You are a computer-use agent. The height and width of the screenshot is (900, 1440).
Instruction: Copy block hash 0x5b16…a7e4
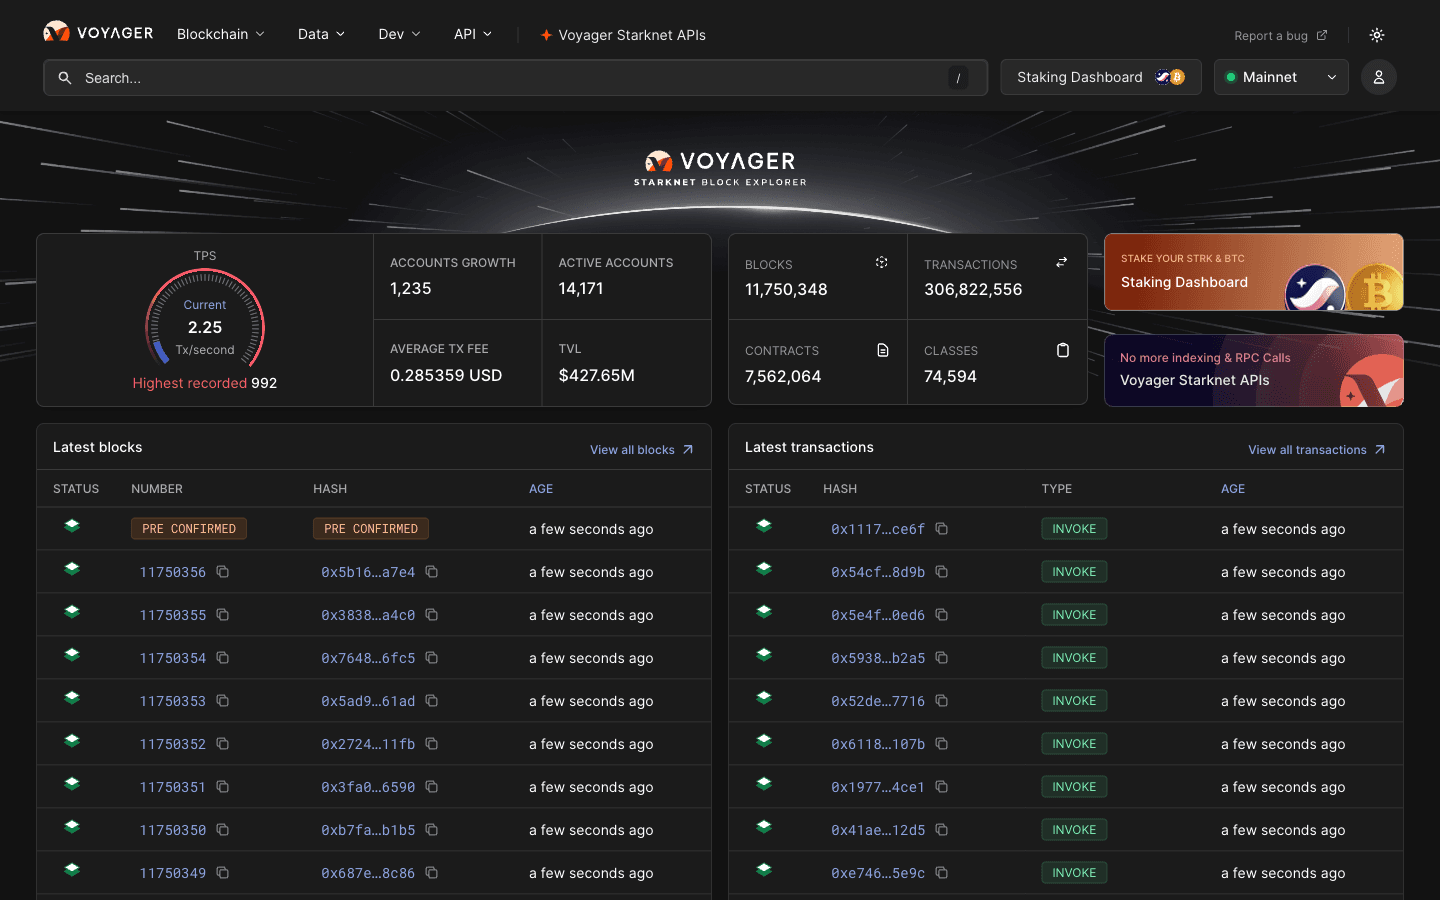(432, 572)
